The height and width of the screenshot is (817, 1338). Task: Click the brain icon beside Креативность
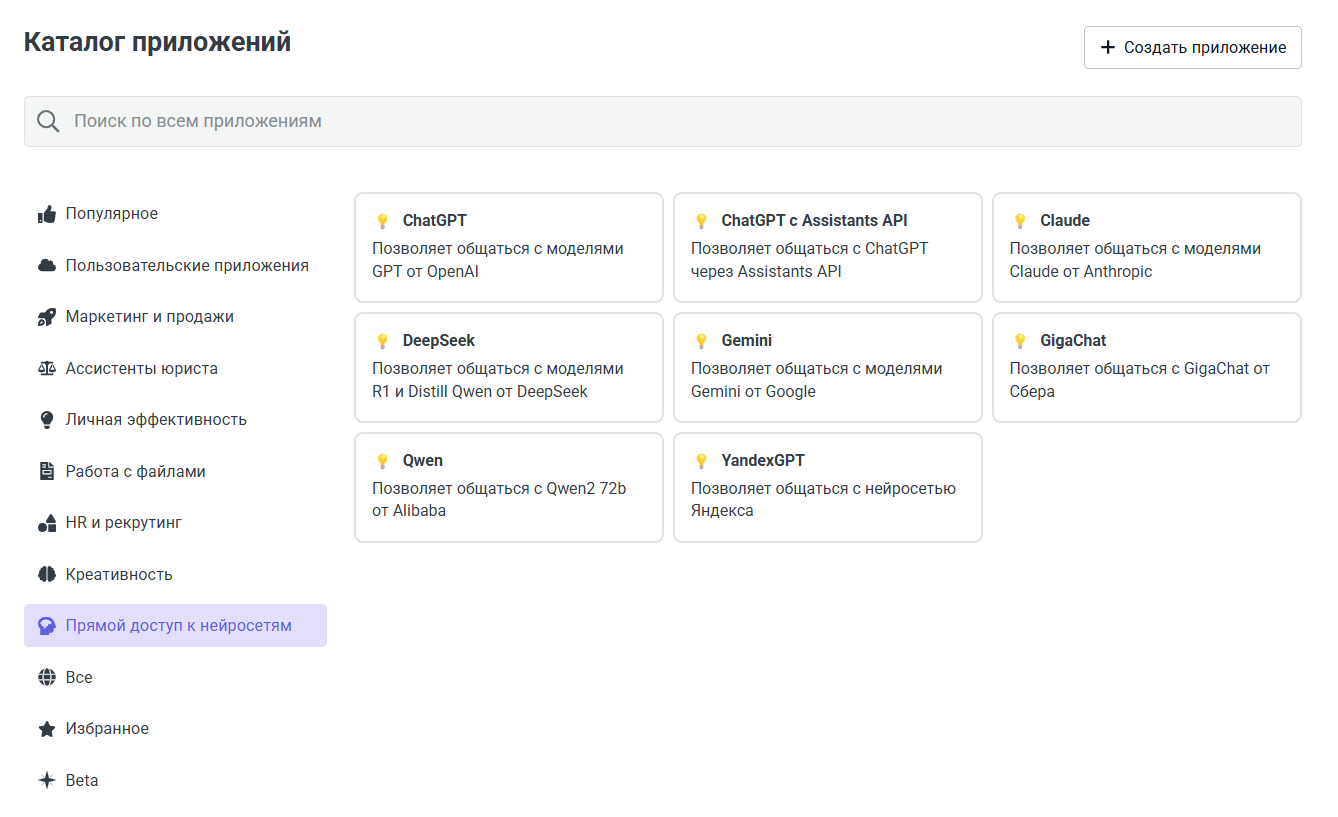(46, 575)
